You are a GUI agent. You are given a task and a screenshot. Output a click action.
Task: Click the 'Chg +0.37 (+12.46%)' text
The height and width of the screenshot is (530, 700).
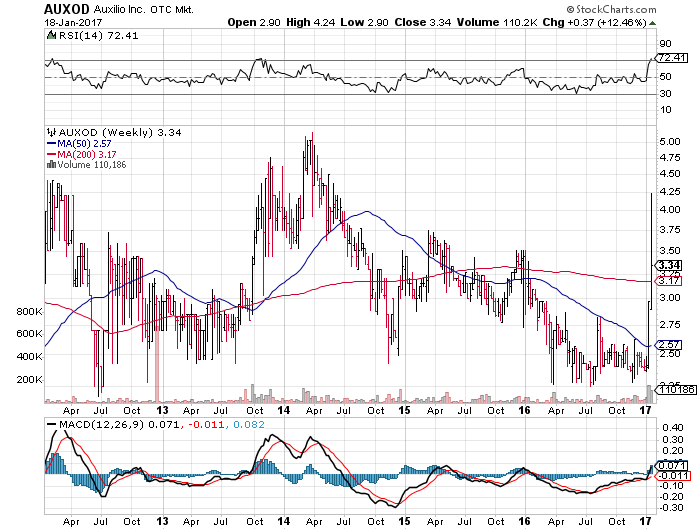point(595,22)
